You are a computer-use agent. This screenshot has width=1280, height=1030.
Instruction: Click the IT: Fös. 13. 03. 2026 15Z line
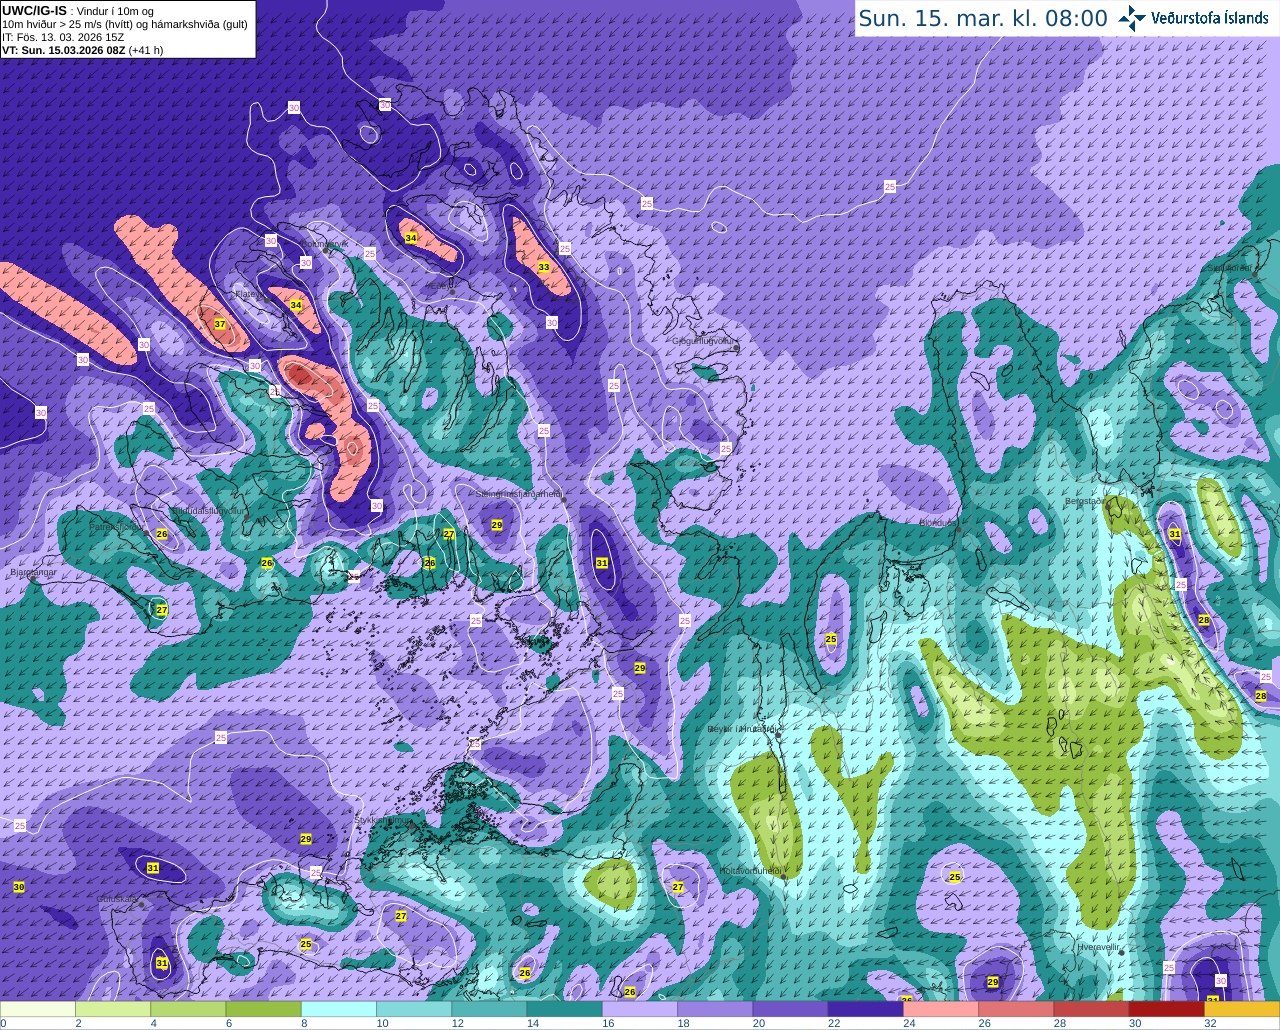click(x=63, y=37)
